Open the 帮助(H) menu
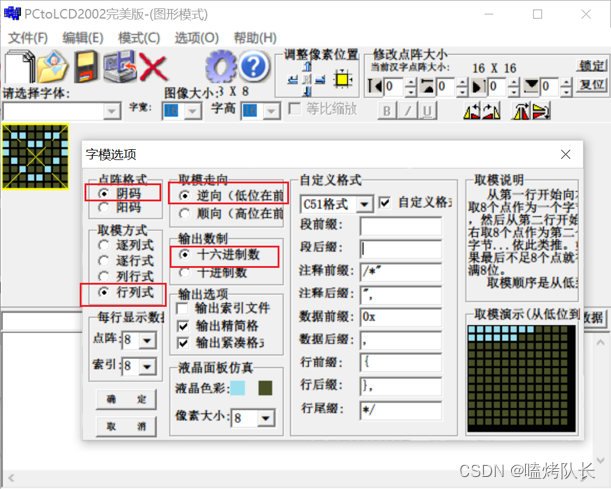The width and height of the screenshot is (611, 489). (x=255, y=38)
